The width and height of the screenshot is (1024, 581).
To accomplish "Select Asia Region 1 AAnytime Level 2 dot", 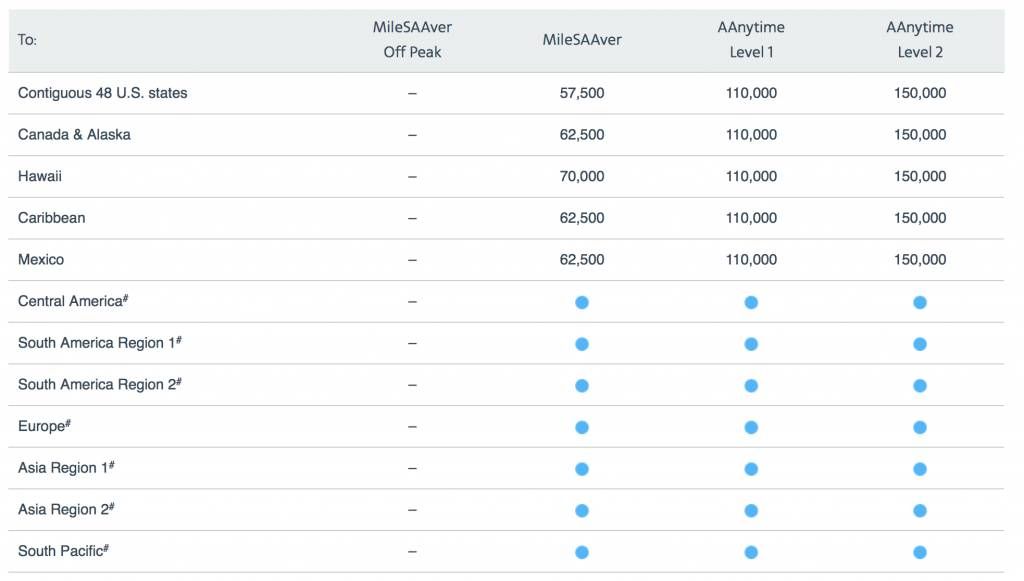I will pos(920,469).
